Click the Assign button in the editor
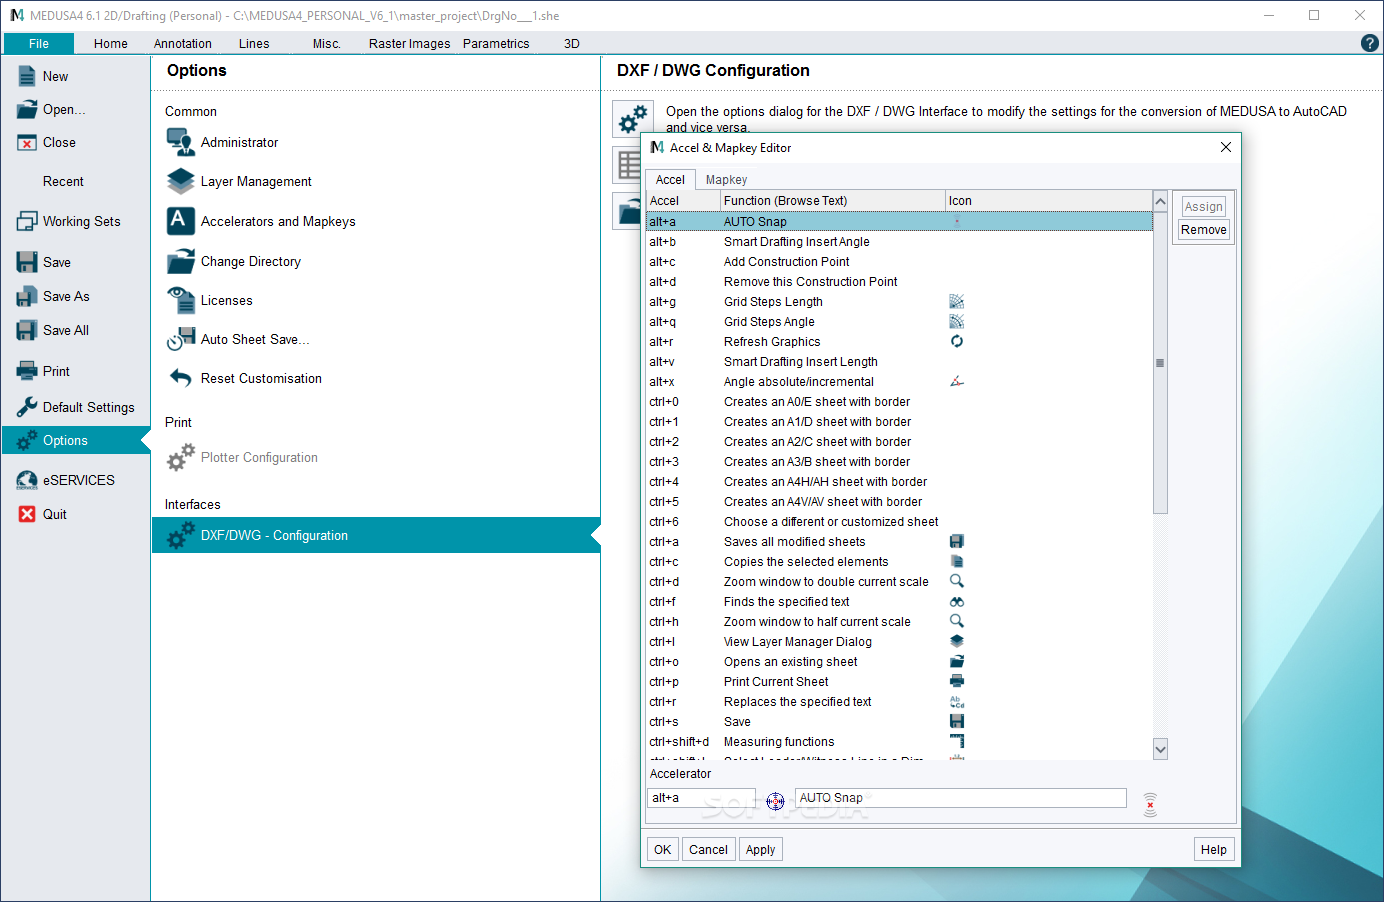The width and height of the screenshot is (1384, 902). (1203, 207)
